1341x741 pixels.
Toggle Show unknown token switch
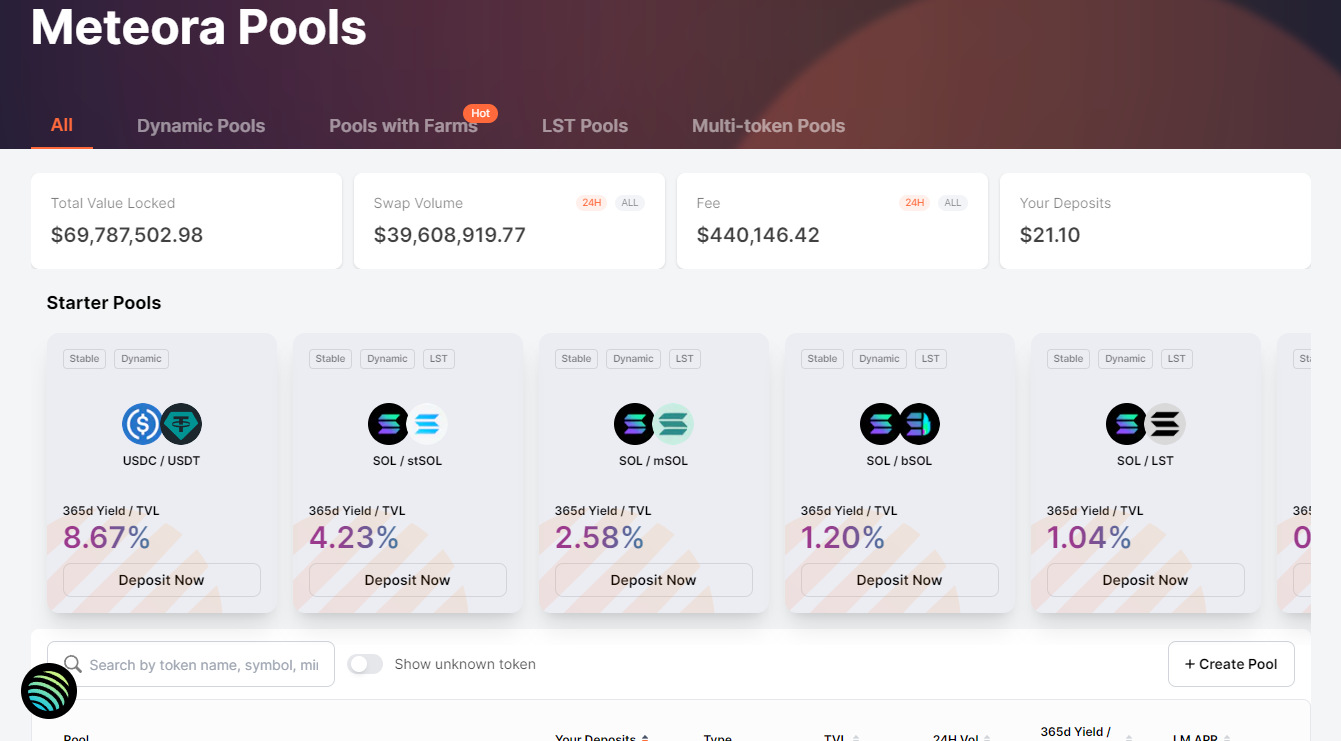point(365,664)
